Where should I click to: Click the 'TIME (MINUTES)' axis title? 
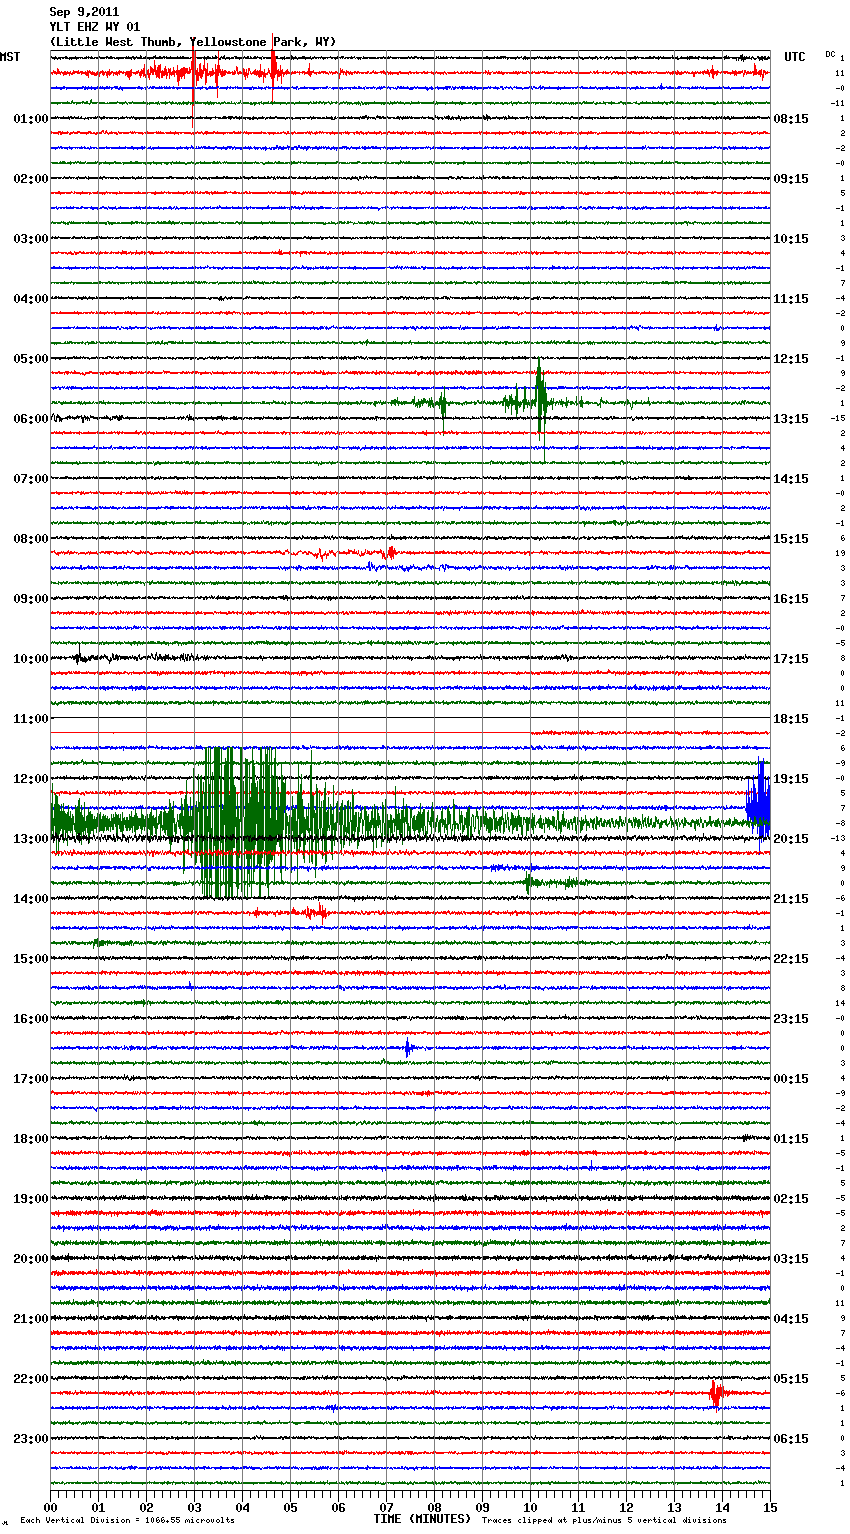click(422, 1519)
